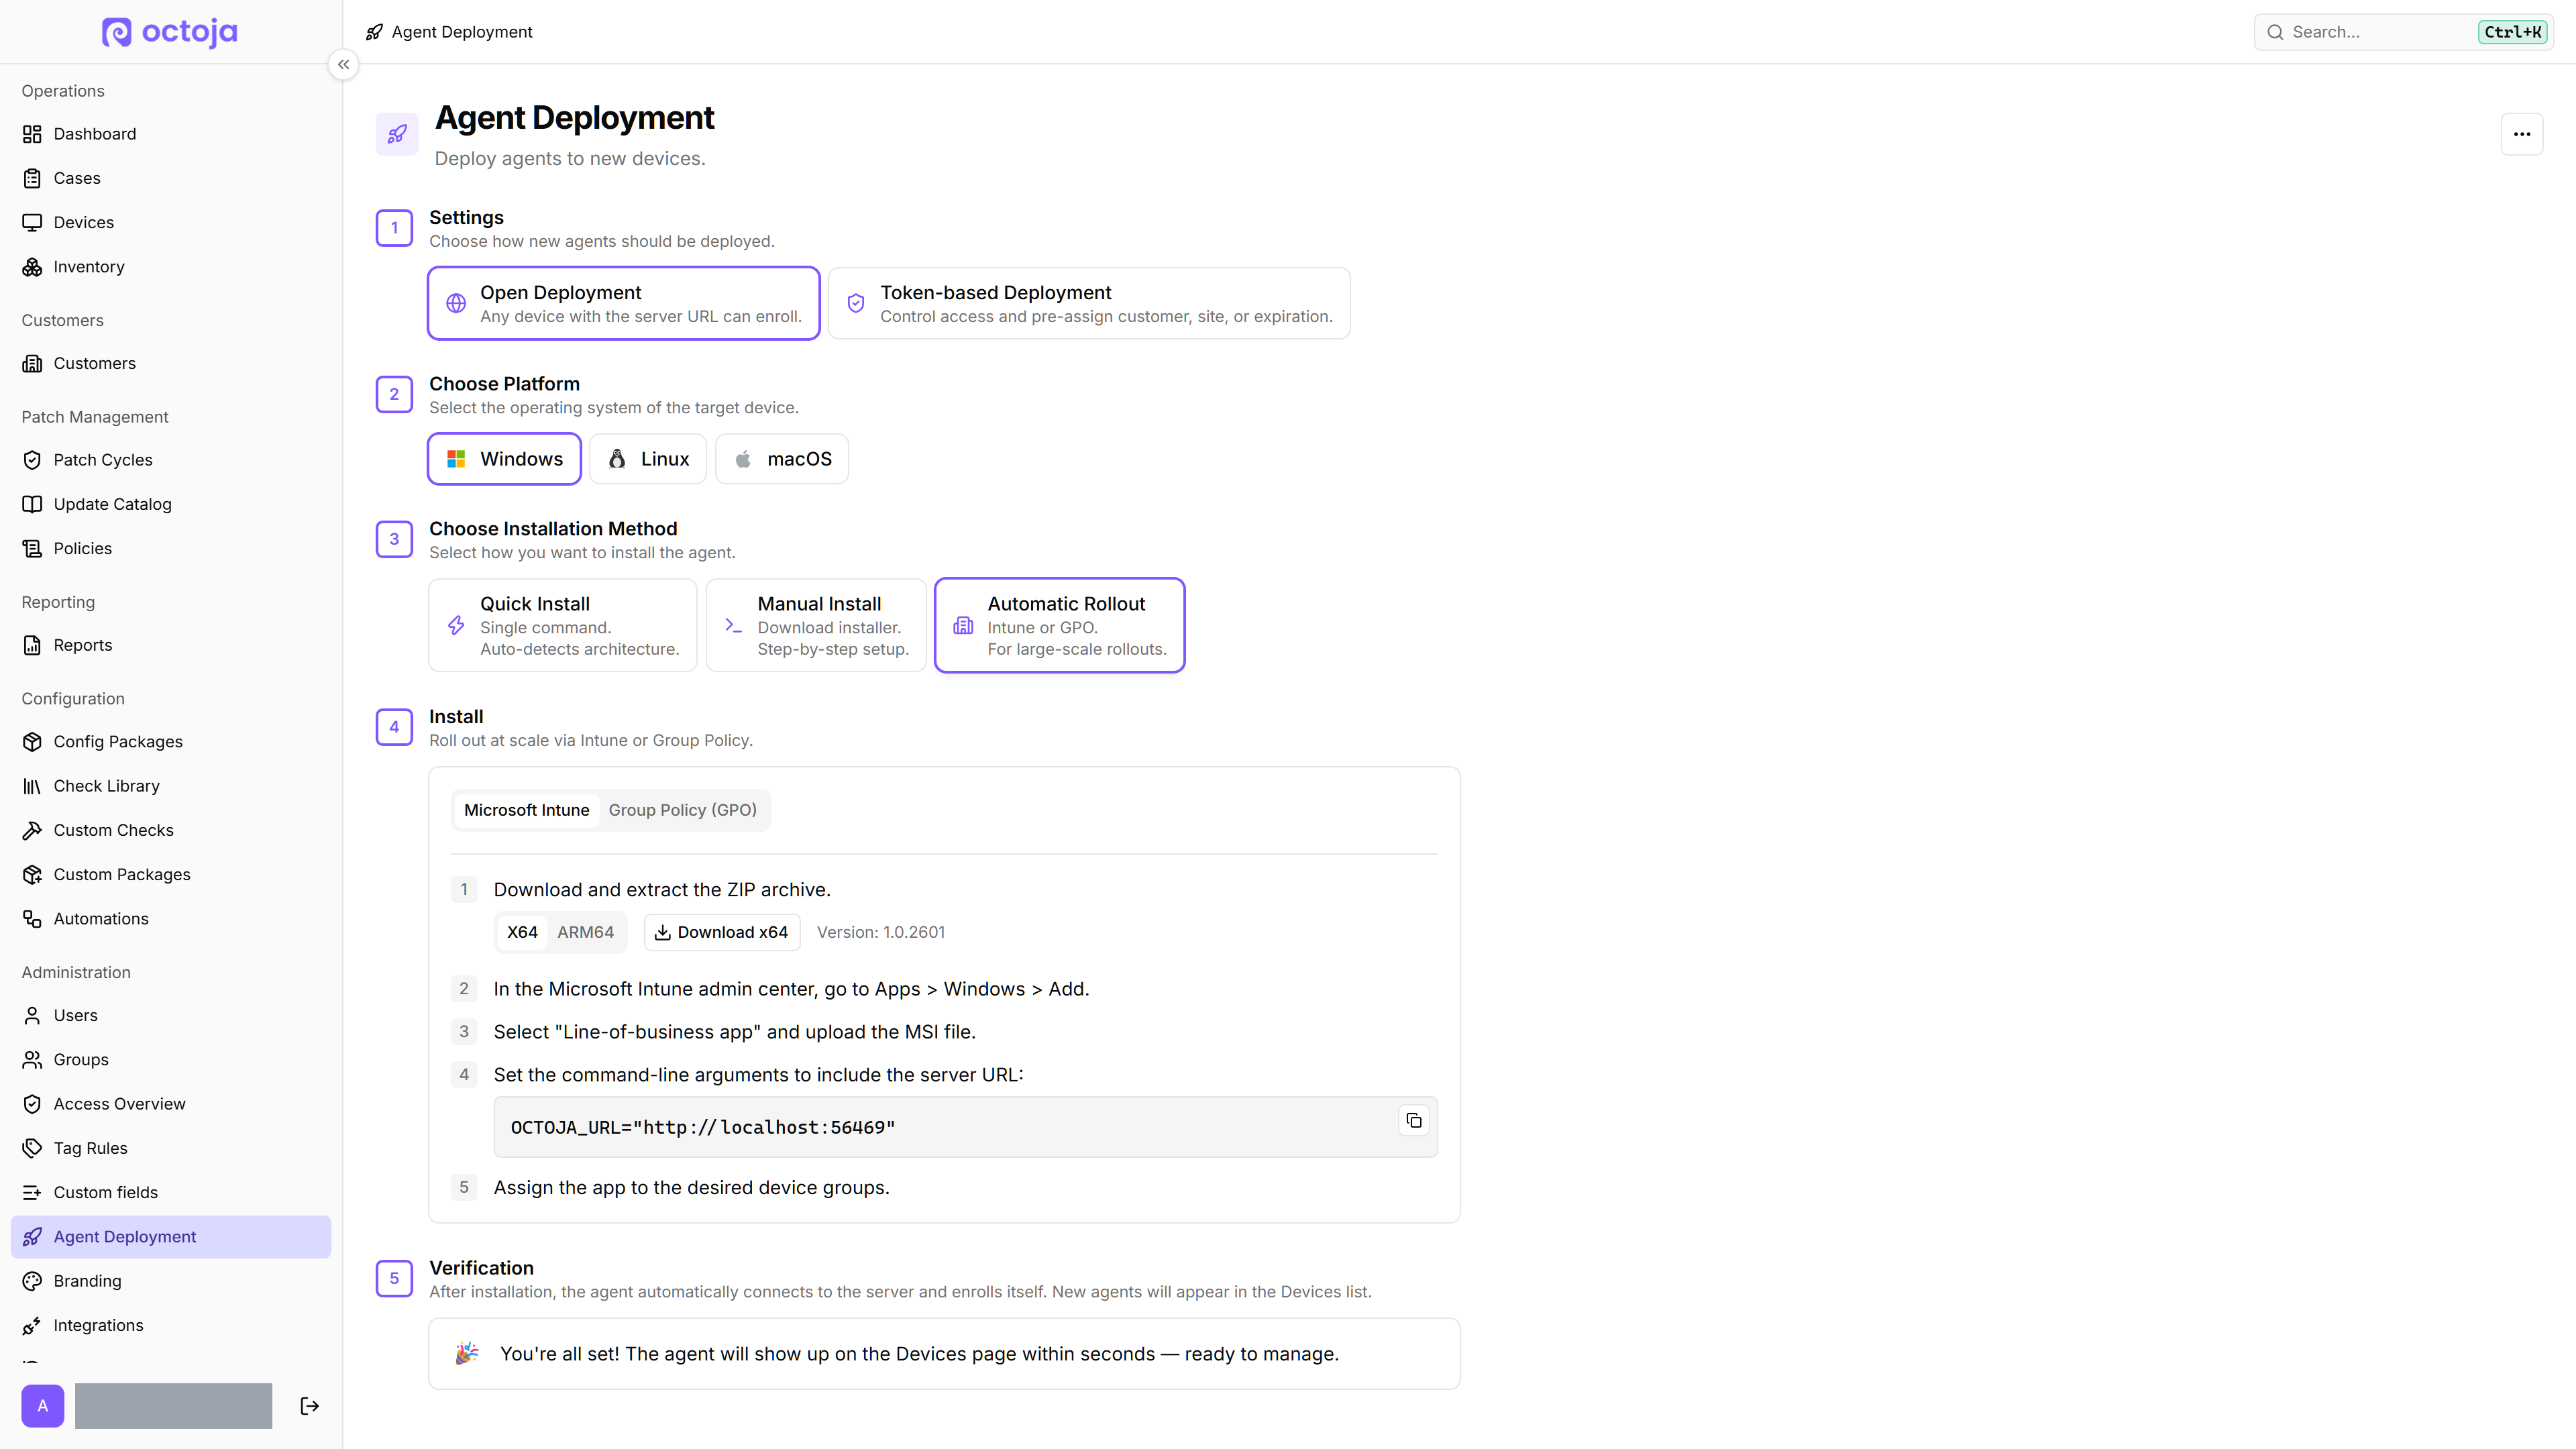Select Token-based Deployment
Image resolution: width=2576 pixels, height=1449 pixels.
point(1089,303)
